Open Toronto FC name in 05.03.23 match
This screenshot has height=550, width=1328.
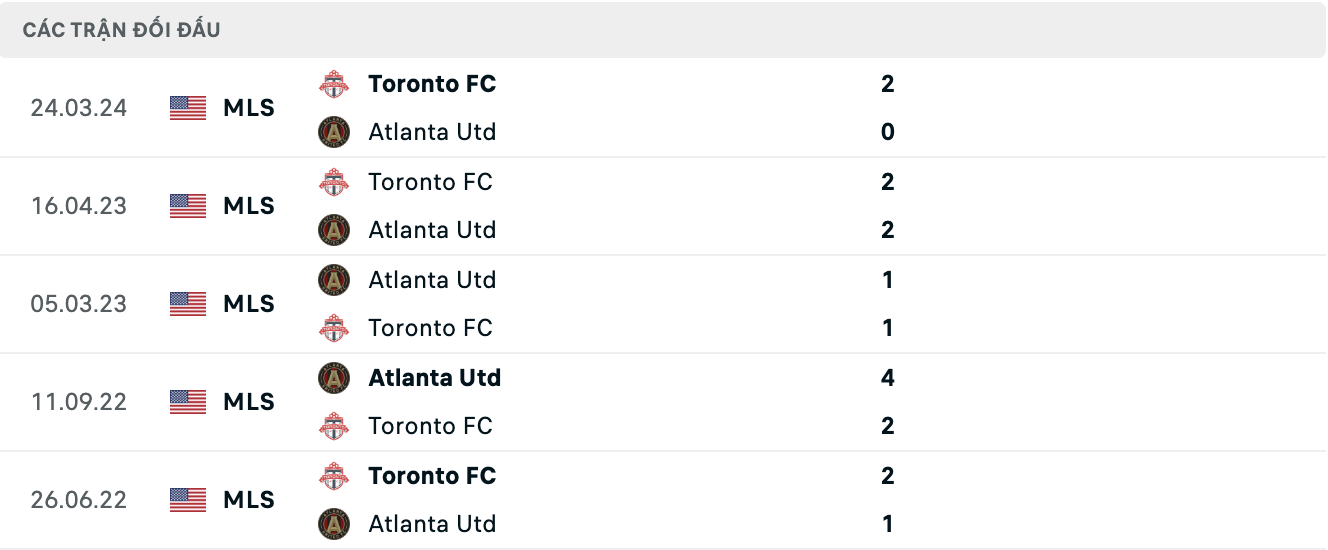tap(430, 328)
